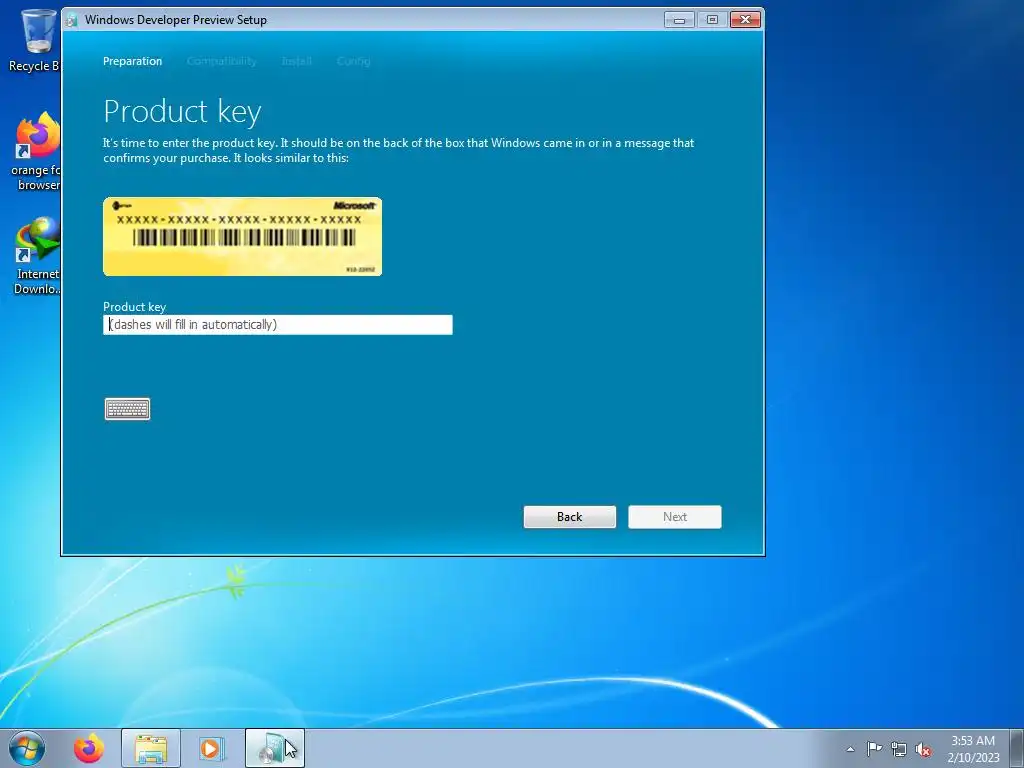
Task: Click the yellow product key sticker image
Action: [242, 236]
